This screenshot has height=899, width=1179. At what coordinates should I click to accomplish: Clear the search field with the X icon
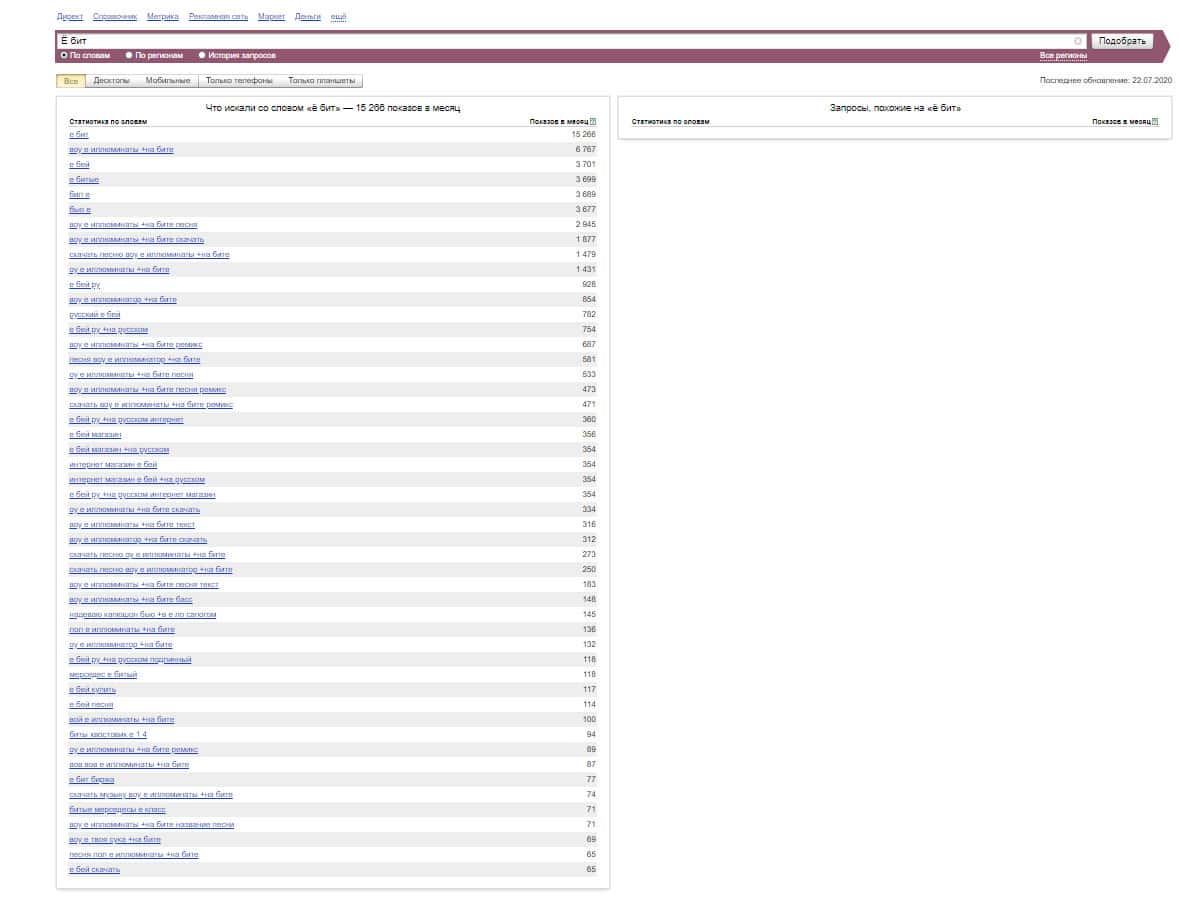1078,41
